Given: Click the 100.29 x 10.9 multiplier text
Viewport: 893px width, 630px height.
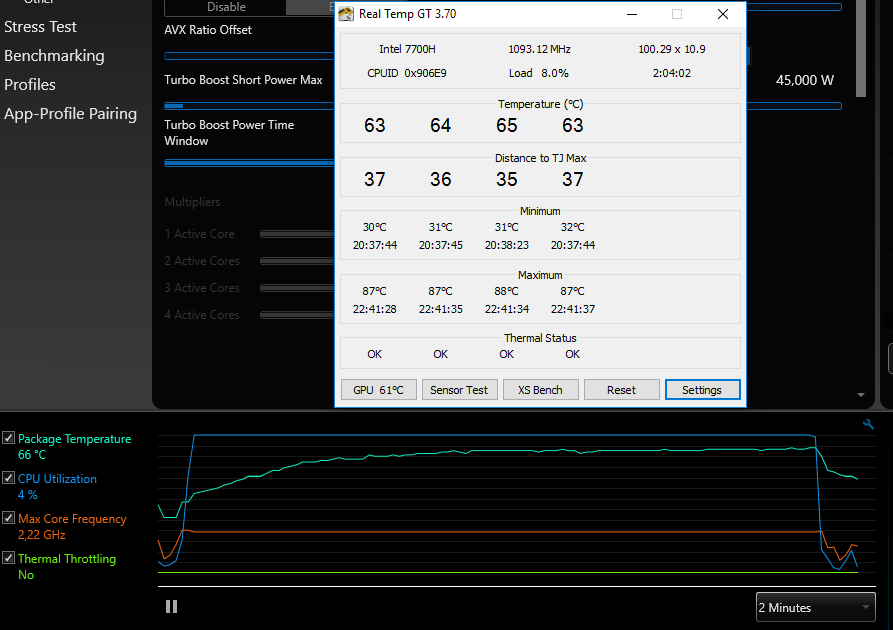Looking at the screenshot, I should tap(671, 49).
